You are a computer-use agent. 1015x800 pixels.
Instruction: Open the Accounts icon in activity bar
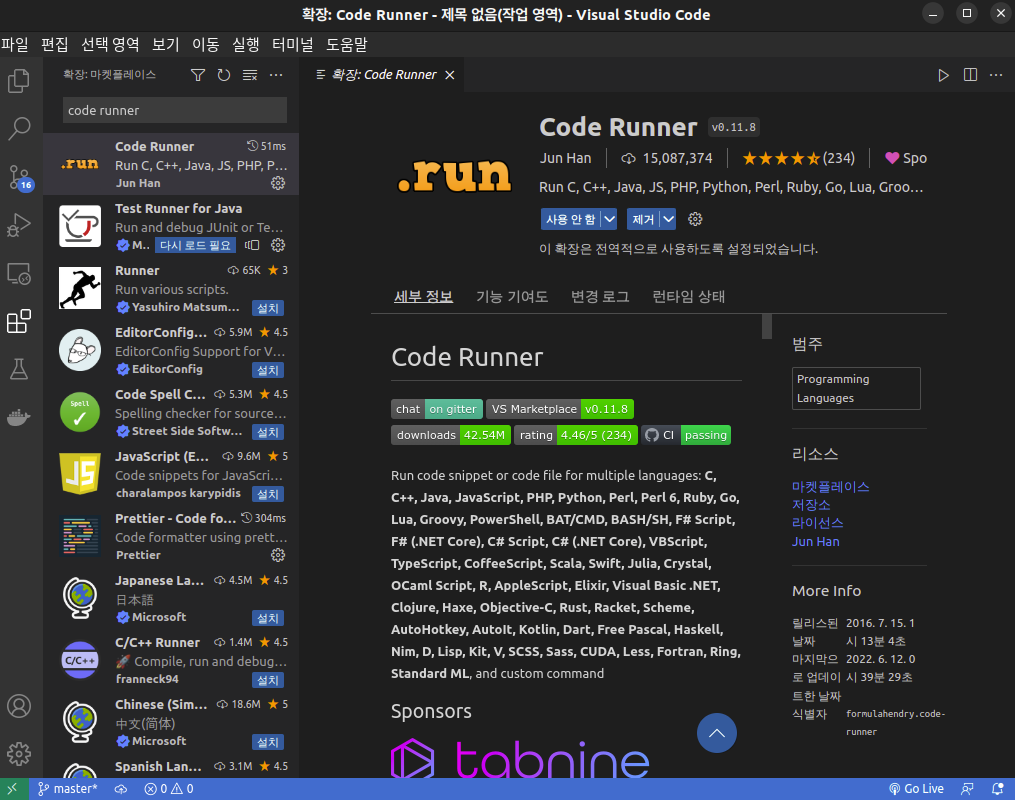click(x=19, y=706)
